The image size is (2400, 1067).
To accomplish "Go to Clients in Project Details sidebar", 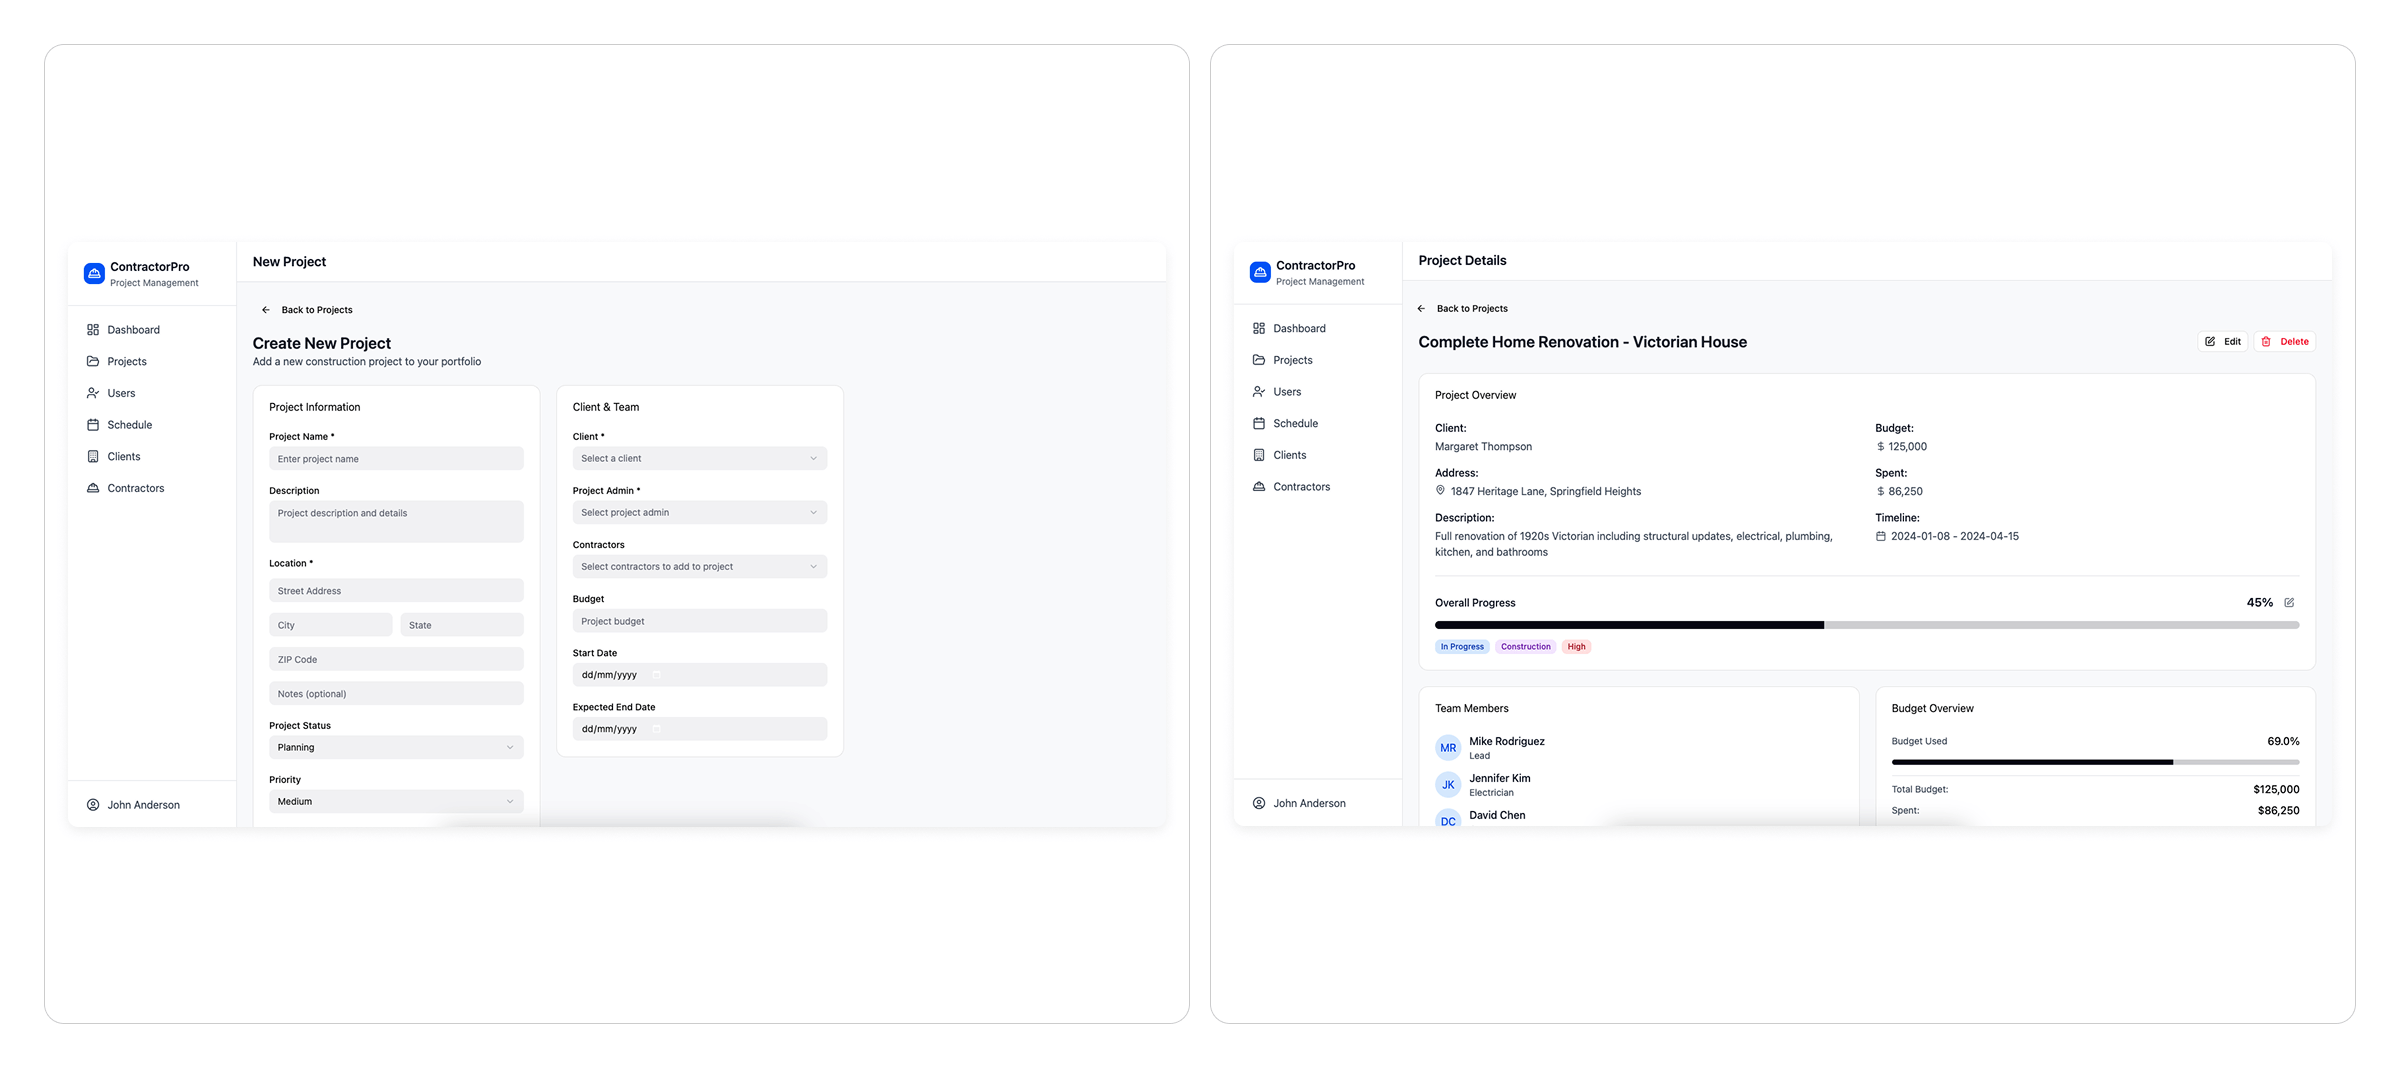I will tap(1289, 455).
